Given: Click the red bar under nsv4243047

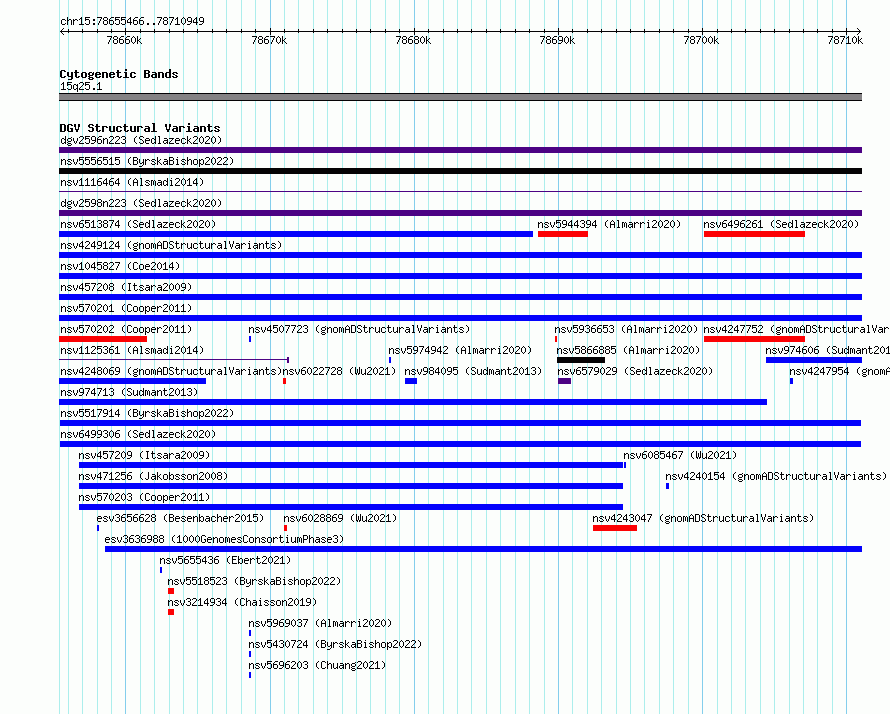Looking at the screenshot, I should pyautogui.click(x=615, y=528).
